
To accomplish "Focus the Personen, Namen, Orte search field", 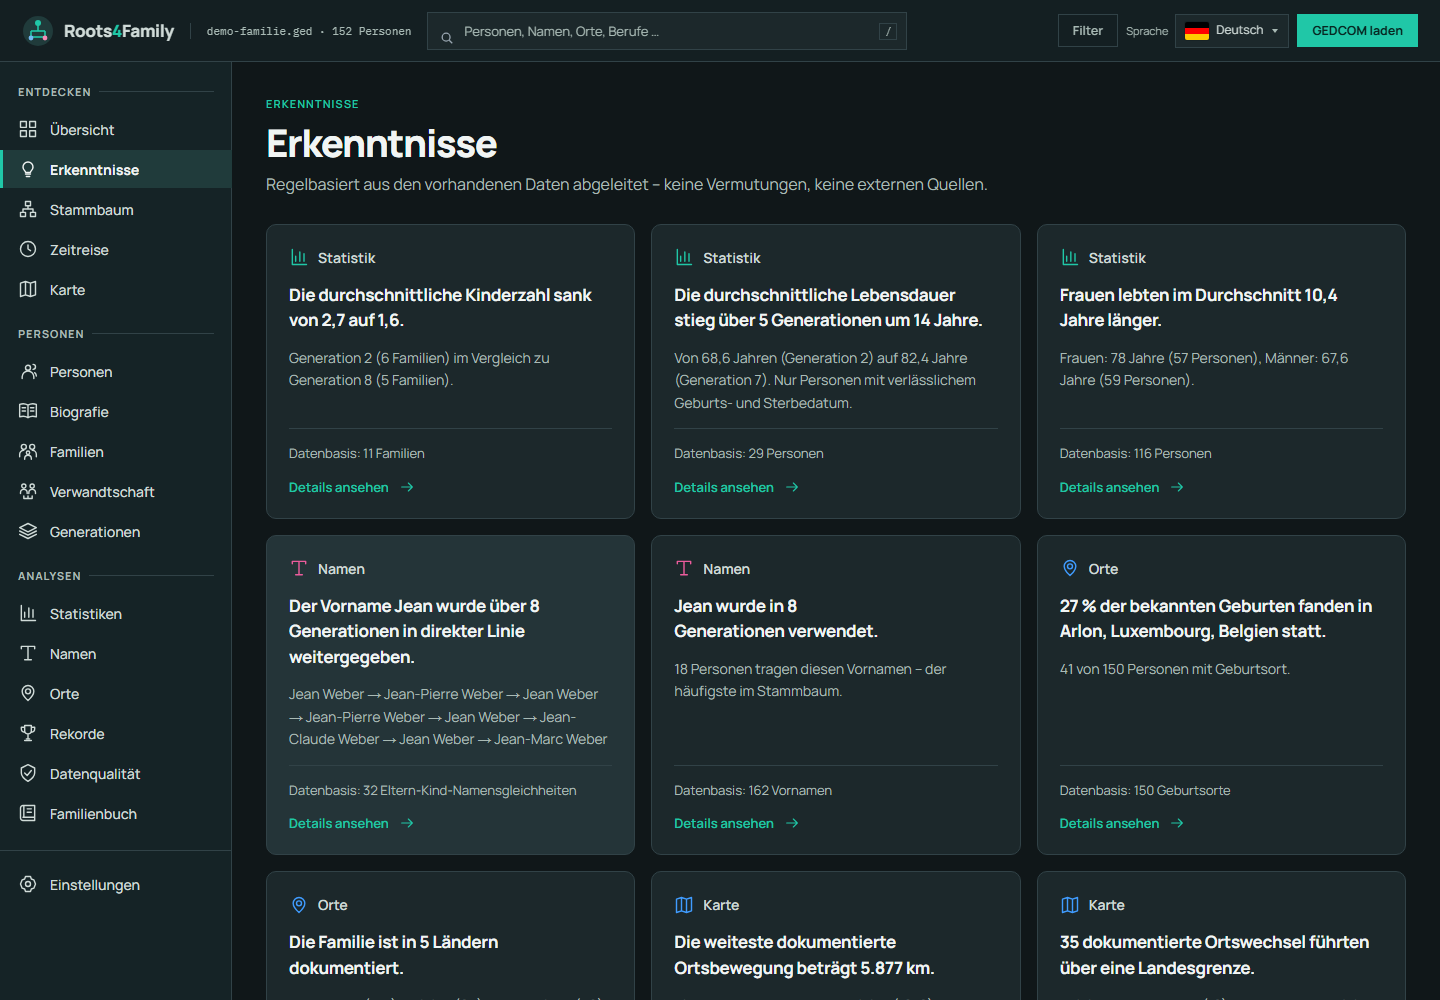I will tap(667, 31).
